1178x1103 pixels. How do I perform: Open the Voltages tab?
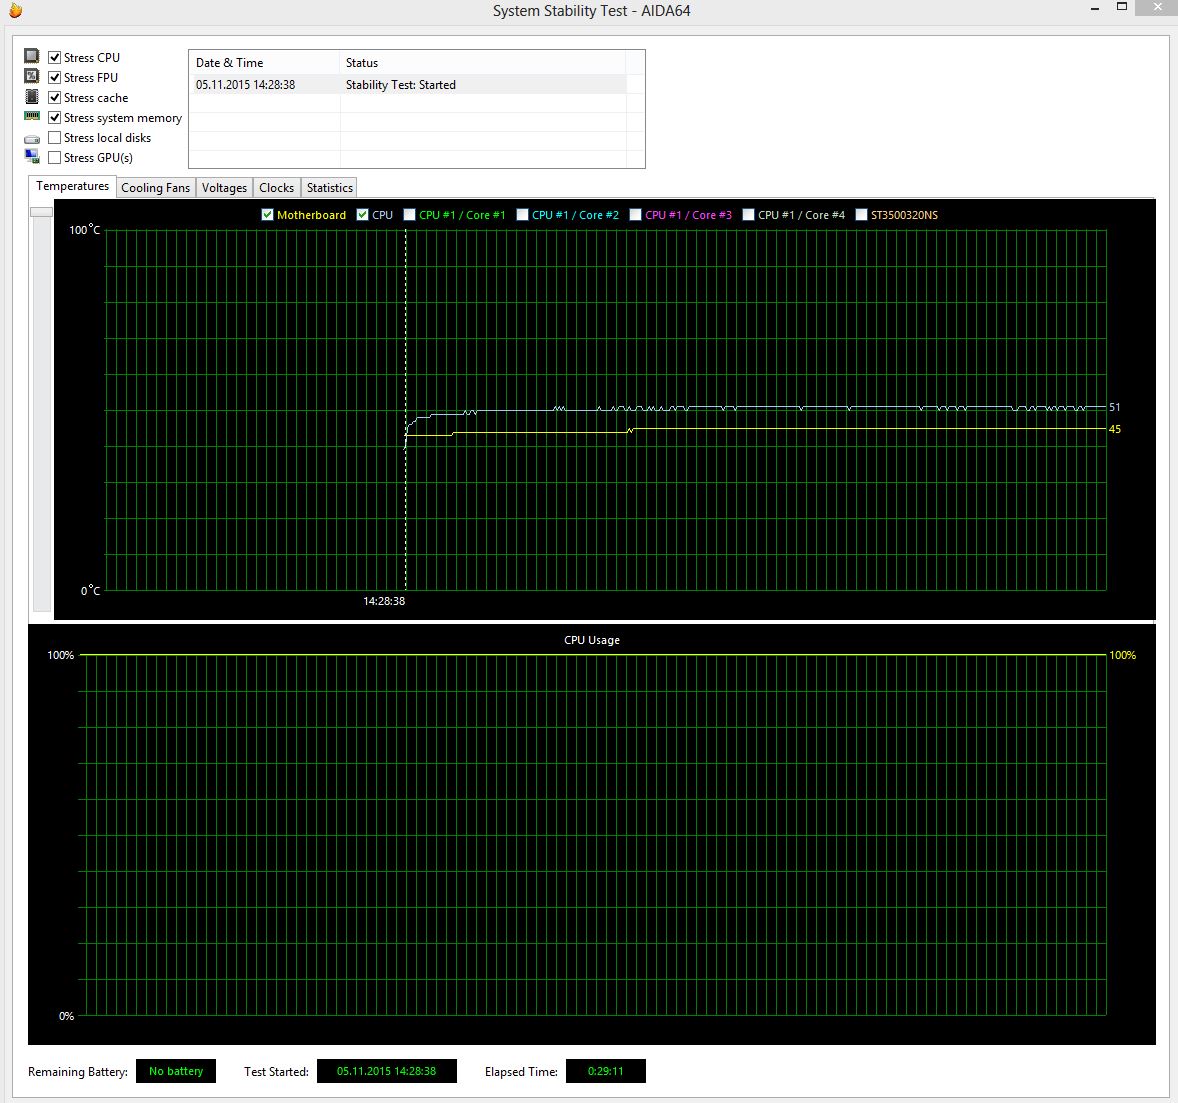(224, 188)
